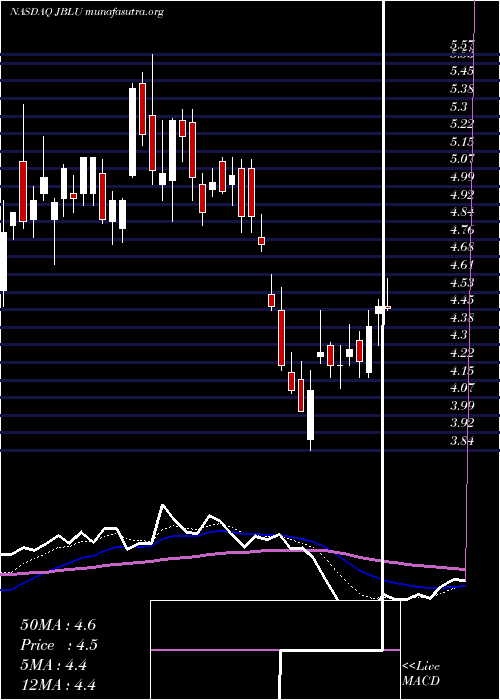Click the 4.15 price level label
Viewport: 500px width, 700px height.
point(462,370)
